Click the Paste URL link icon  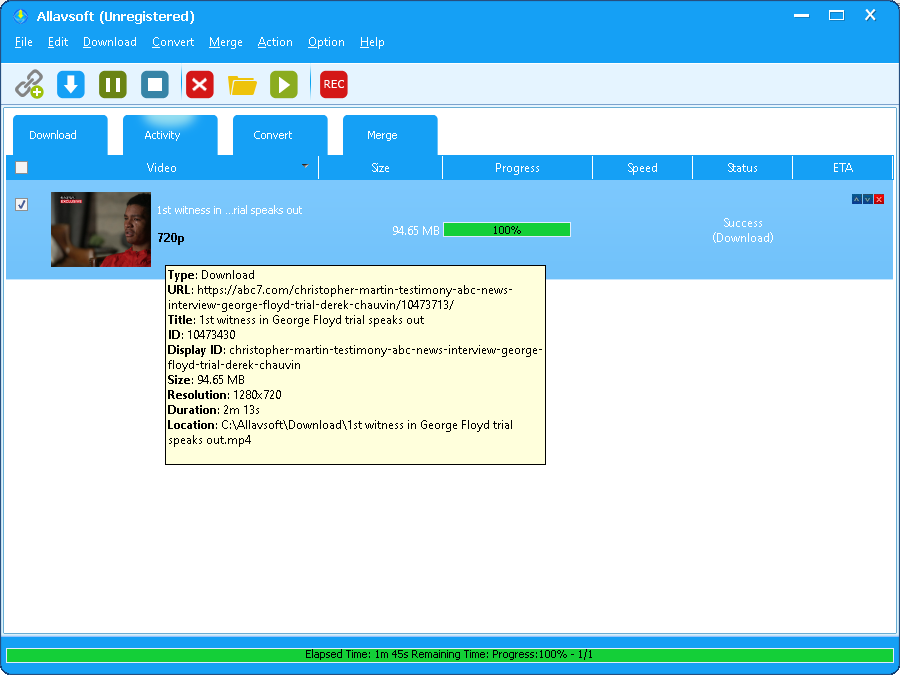pyautogui.click(x=29, y=84)
